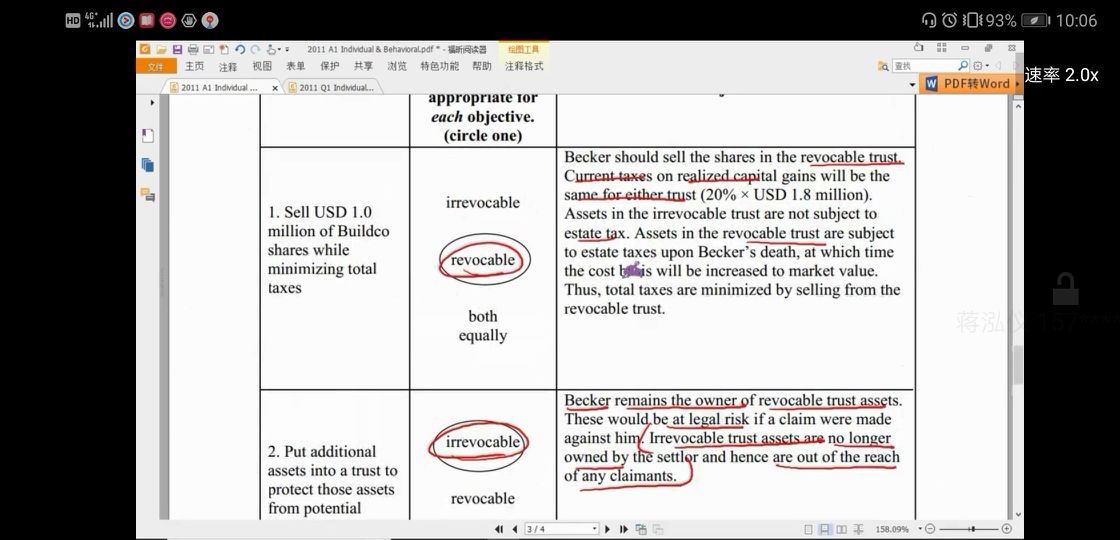Viewport: 1120px width, 540px height.
Task: Click the circled 'revocable' answer in row 1
Action: tap(483, 260)
